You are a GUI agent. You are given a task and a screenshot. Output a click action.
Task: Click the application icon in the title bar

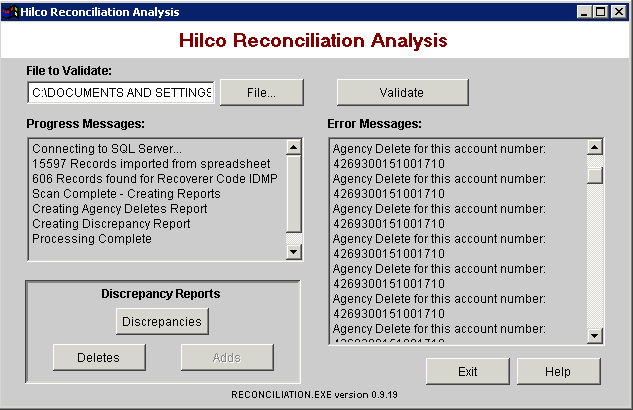[11, 12]
